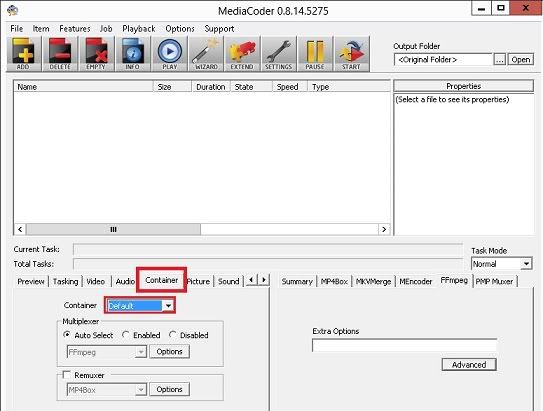Switch to the PMP Muxer tab
The height and width of the screenshot is (411, 543).
click(x=495, y=282)
